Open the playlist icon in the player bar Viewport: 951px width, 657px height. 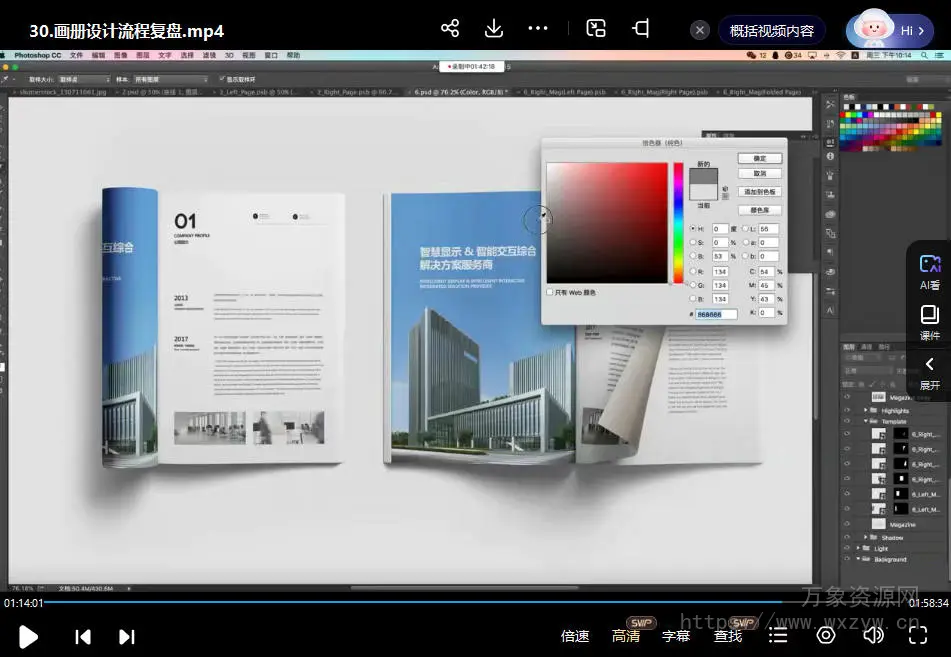(778, 635)
